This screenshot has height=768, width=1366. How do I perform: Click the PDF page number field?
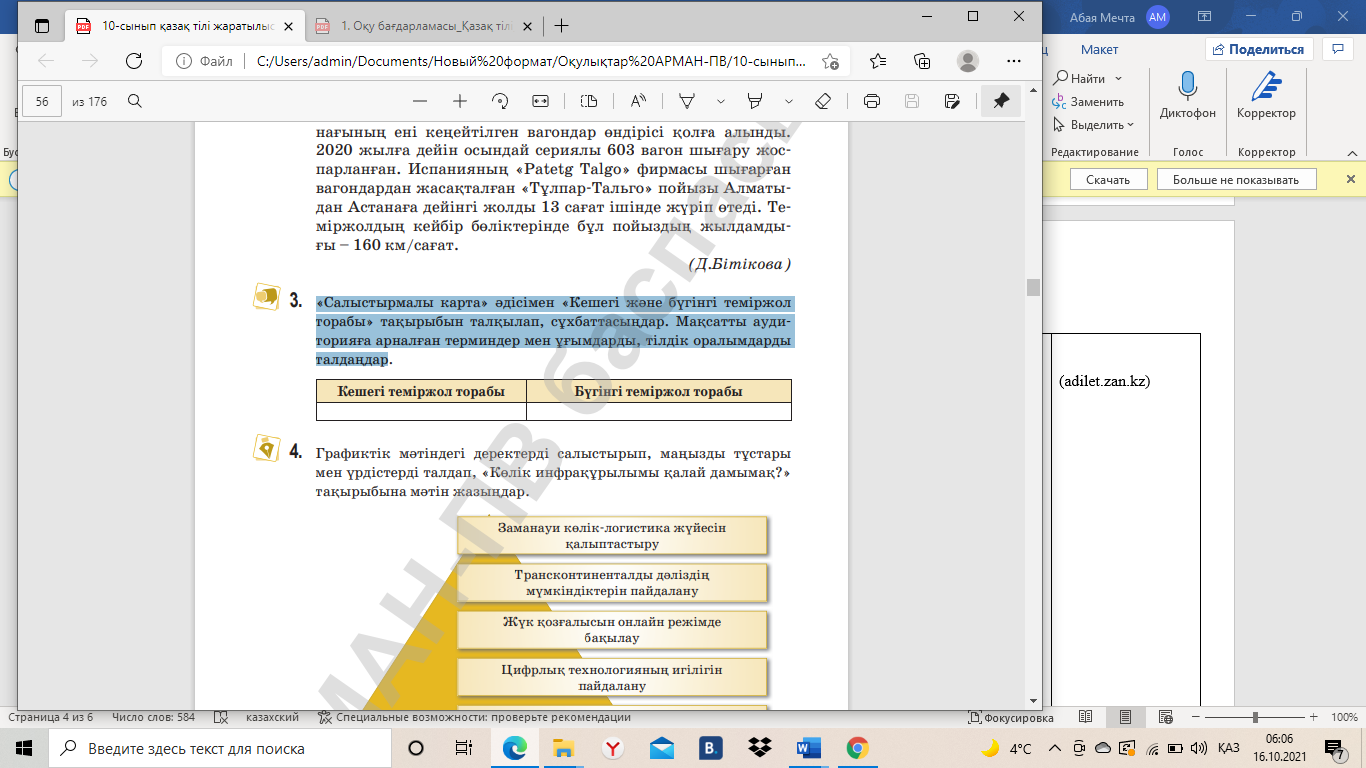pos(42,101)
